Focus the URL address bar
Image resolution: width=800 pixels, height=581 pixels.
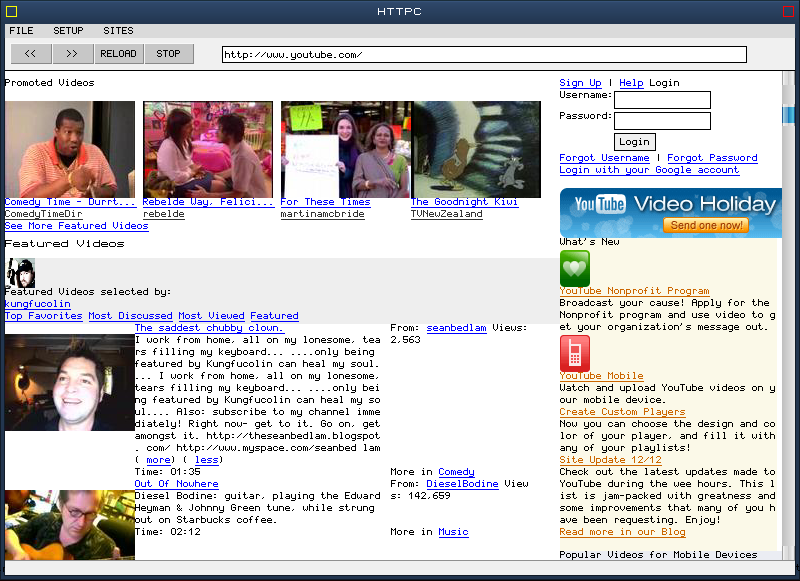tap(484, 55)
